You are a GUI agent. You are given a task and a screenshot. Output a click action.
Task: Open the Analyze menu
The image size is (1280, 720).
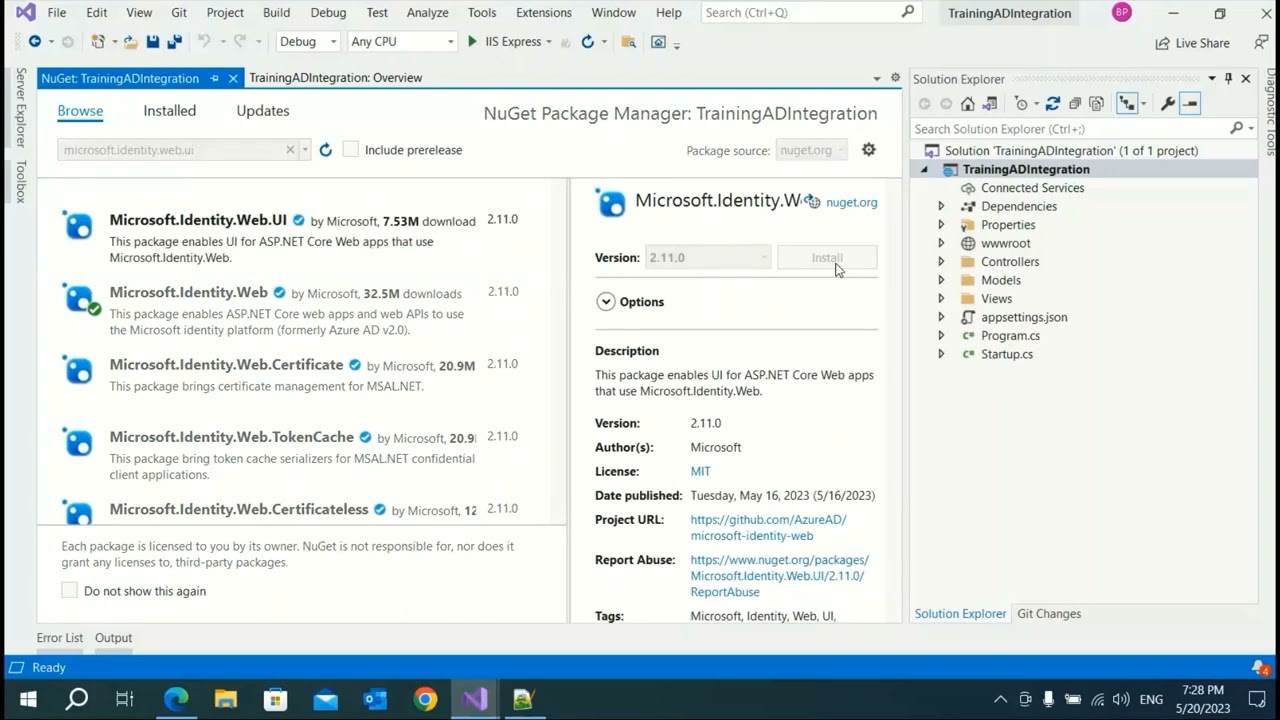[x=427, y=13]
